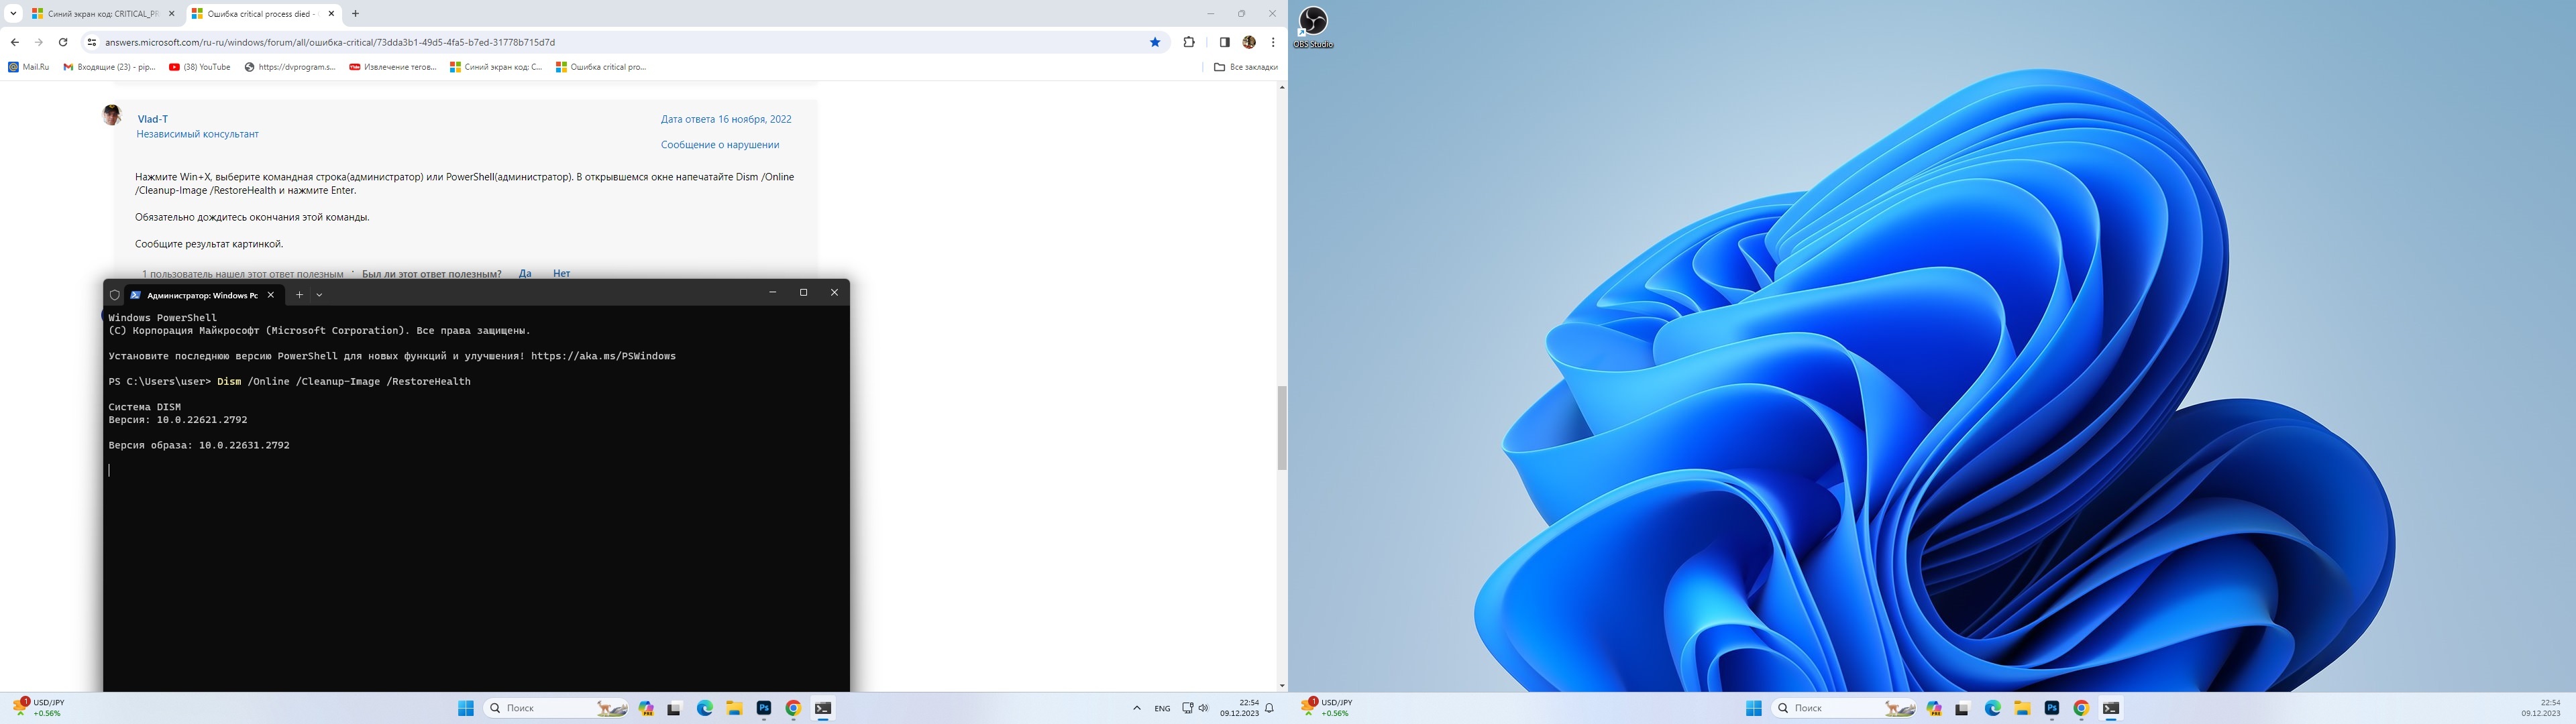2576x724 pixels.
Task: Open Chrome side panel icon
Action: click(x=1224, y=42)
